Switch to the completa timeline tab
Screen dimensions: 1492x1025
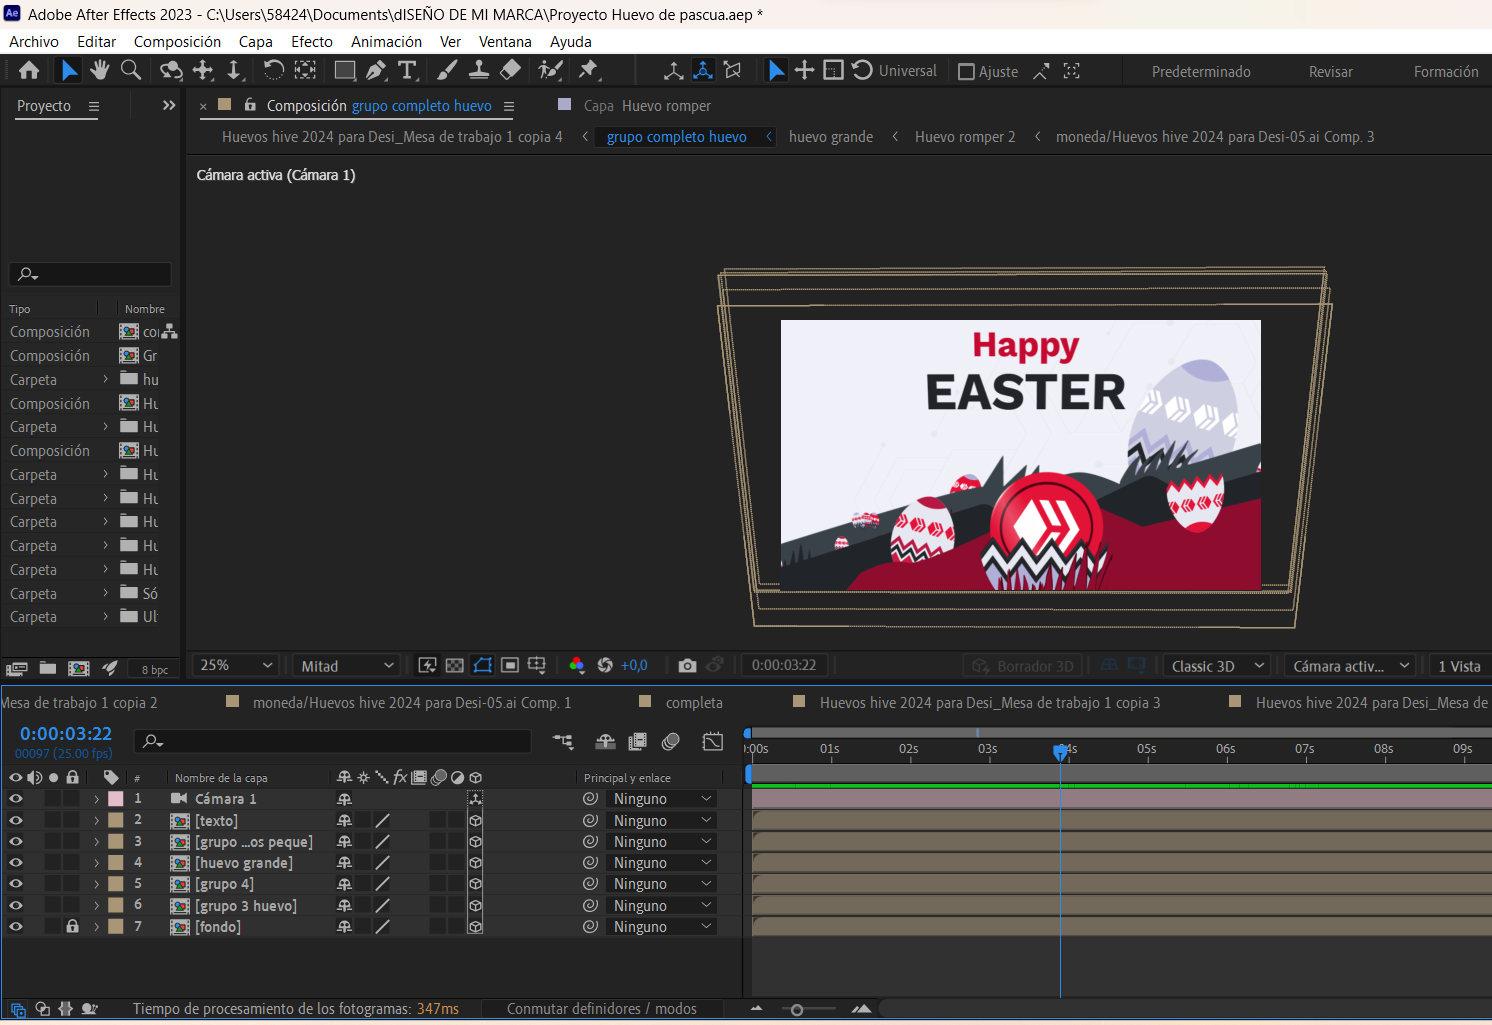coord(693,703)
